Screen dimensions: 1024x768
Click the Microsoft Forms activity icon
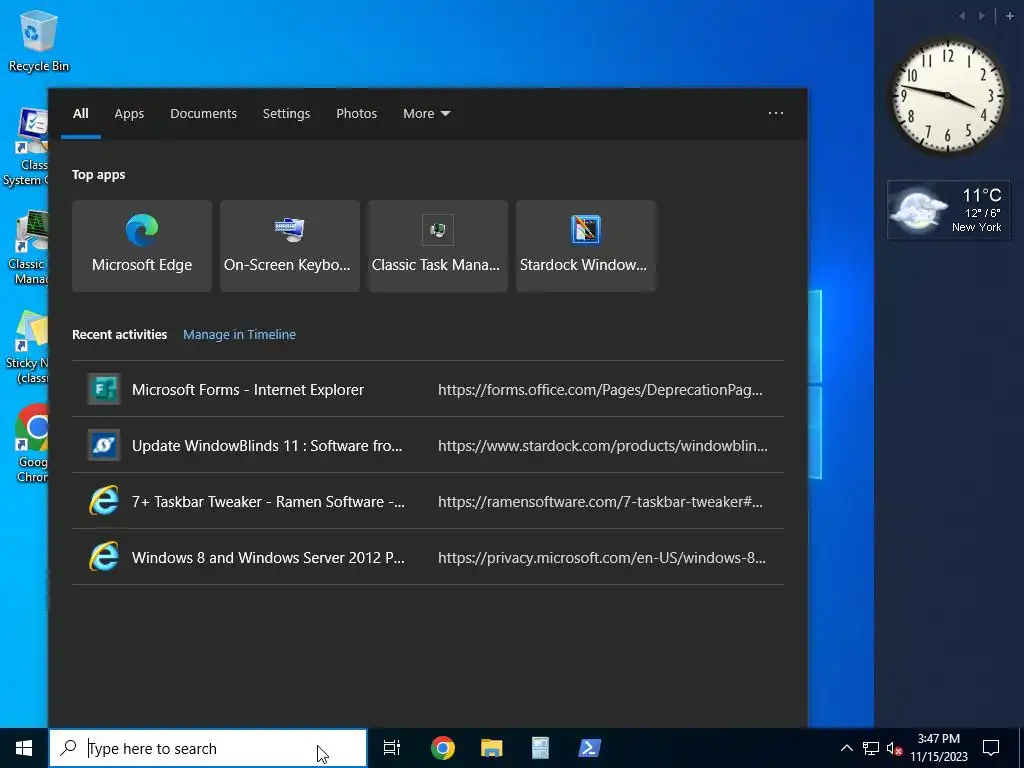[104, 389]
